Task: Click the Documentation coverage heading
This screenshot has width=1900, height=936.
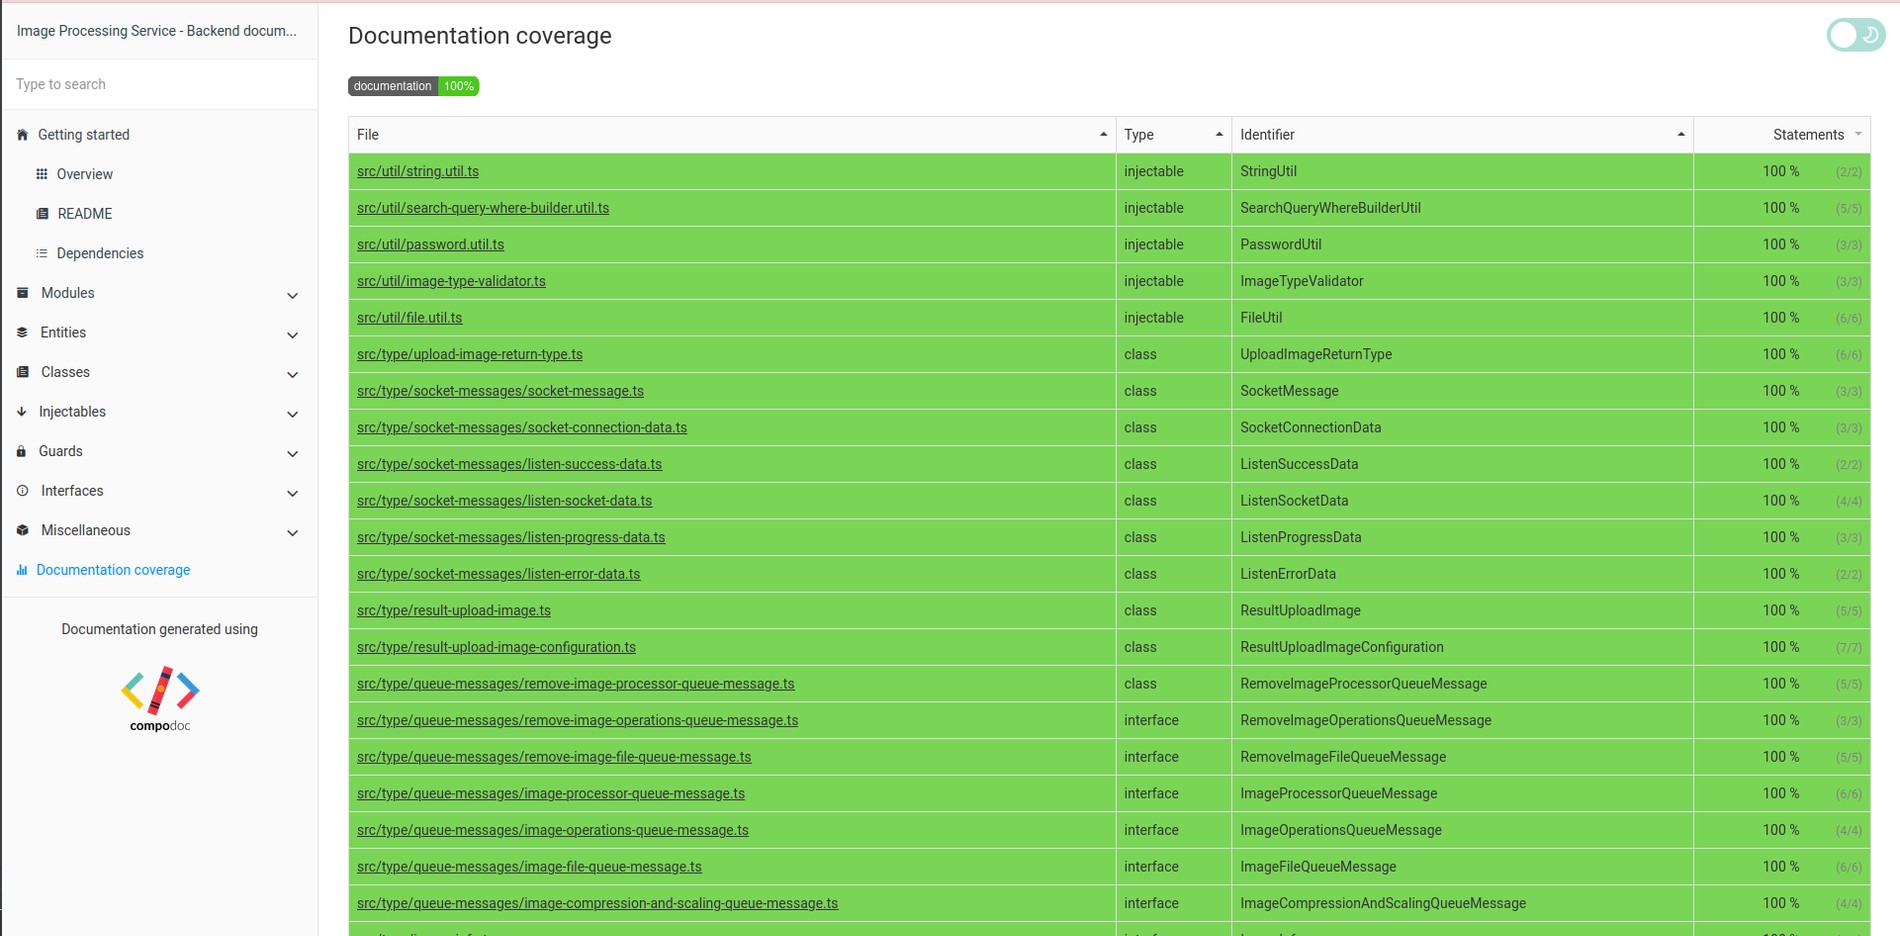Action: [x=480, y=36]
